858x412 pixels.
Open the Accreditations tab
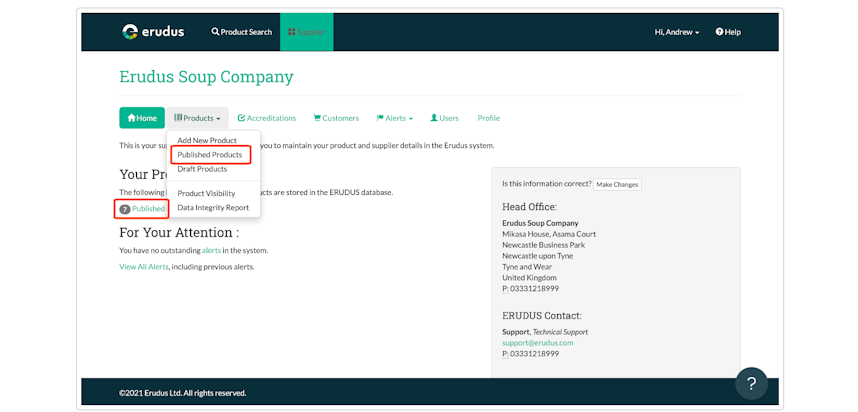[266, 118]
